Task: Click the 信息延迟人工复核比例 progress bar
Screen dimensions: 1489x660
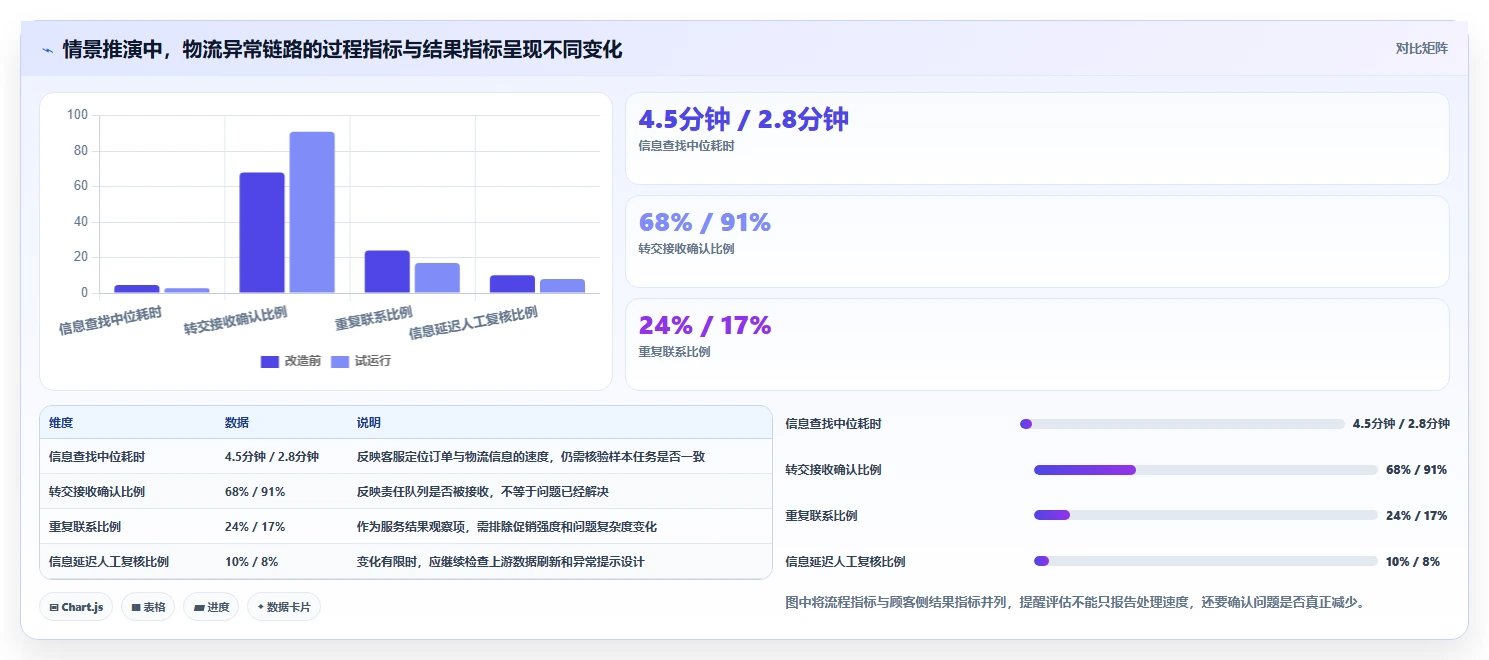Action: click(1206, 562)
